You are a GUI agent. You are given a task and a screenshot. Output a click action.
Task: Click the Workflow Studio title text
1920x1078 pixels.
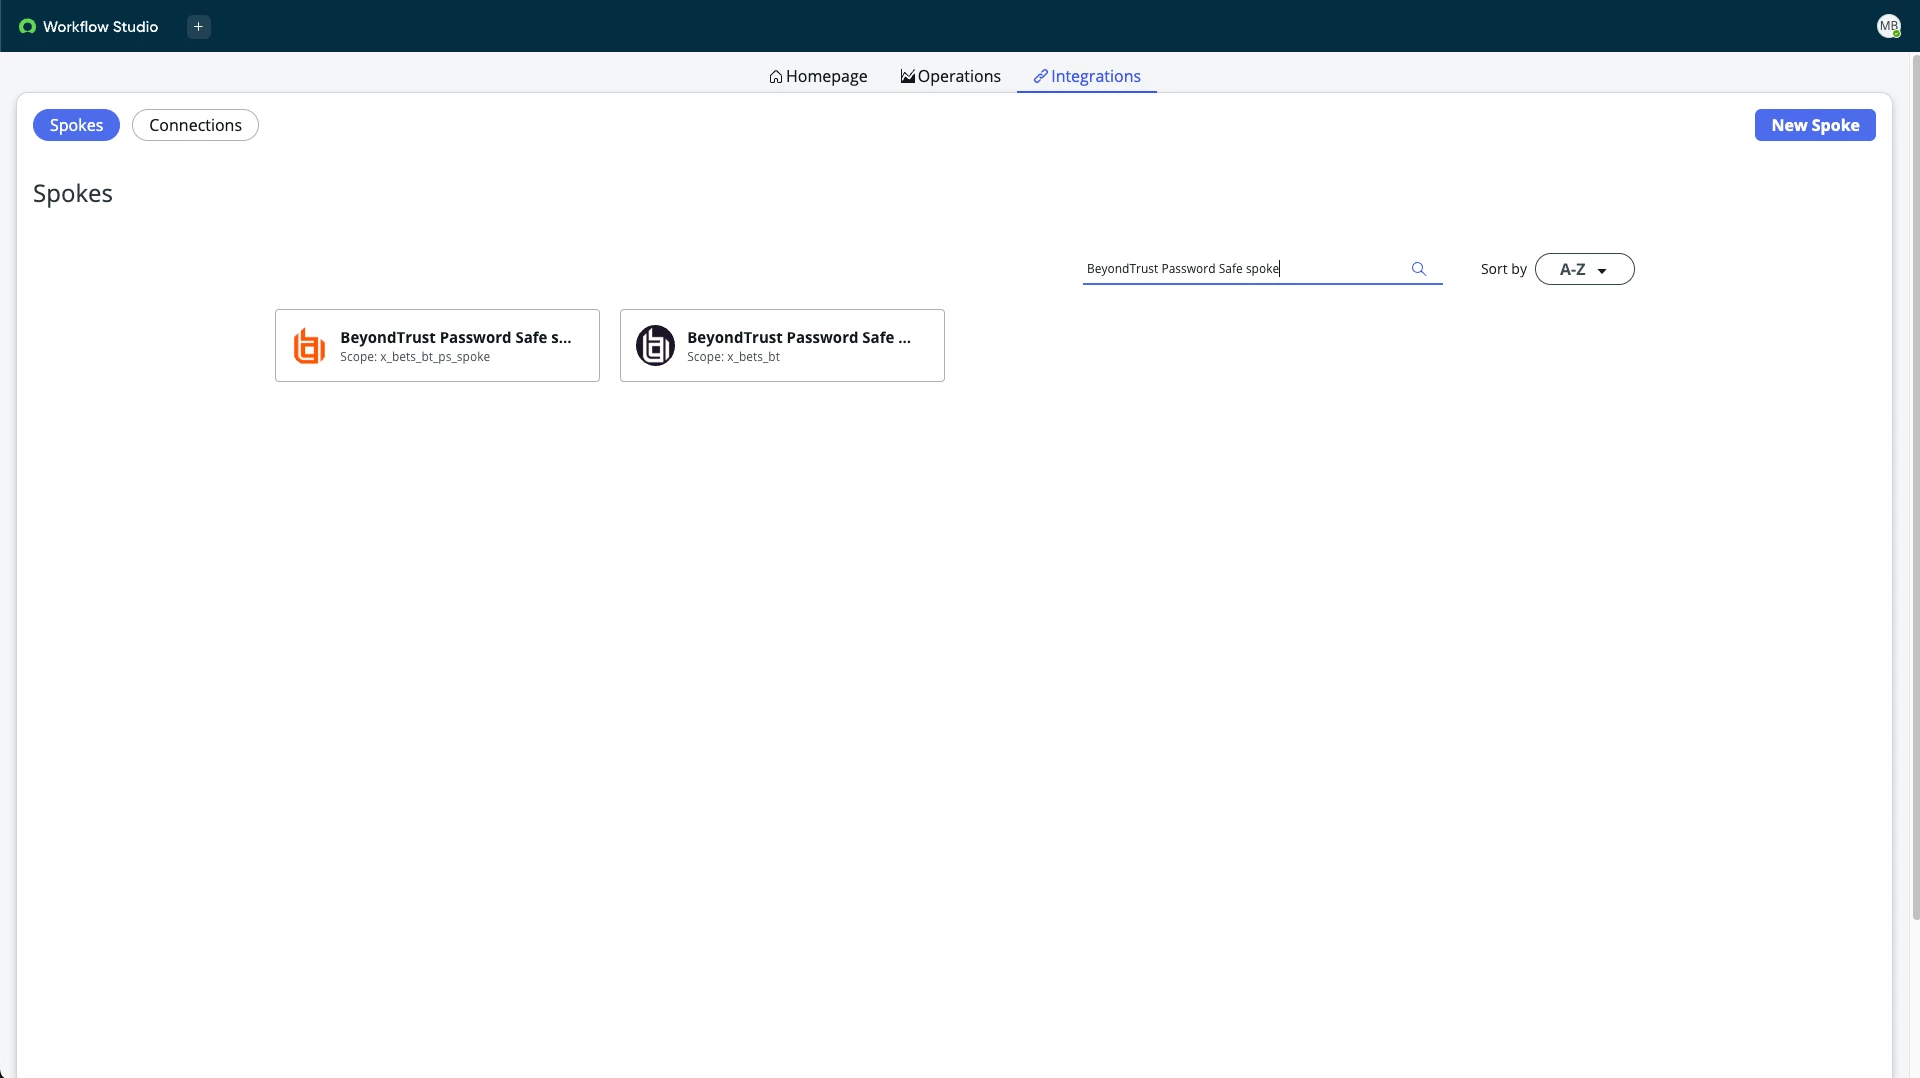tap(100, 27)
